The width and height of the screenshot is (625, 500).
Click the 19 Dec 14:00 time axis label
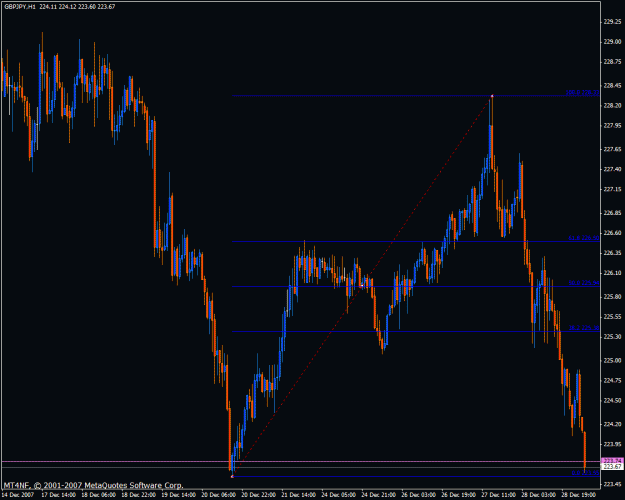(179, 495)
